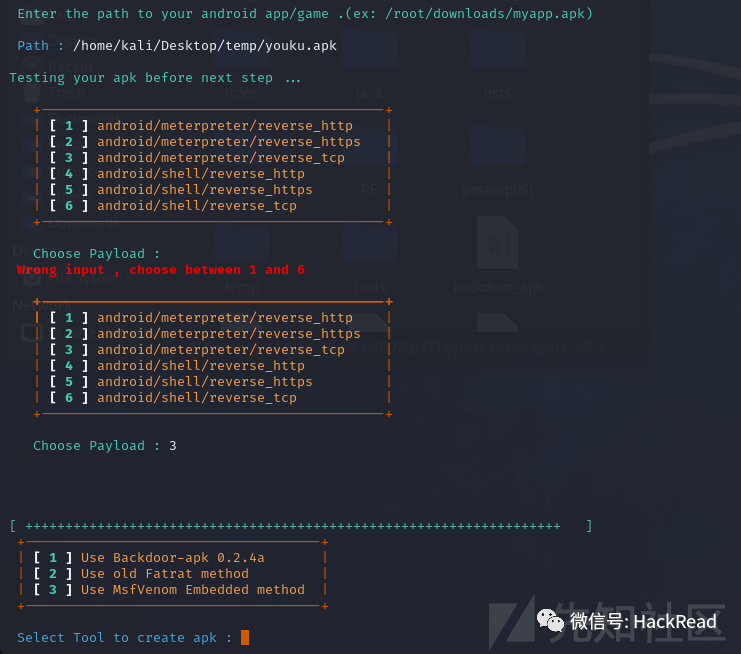Click the red 'Wrong input , choose between 1 and 6' message
This screenshot has height=654, width=741.
pos(161,270)
